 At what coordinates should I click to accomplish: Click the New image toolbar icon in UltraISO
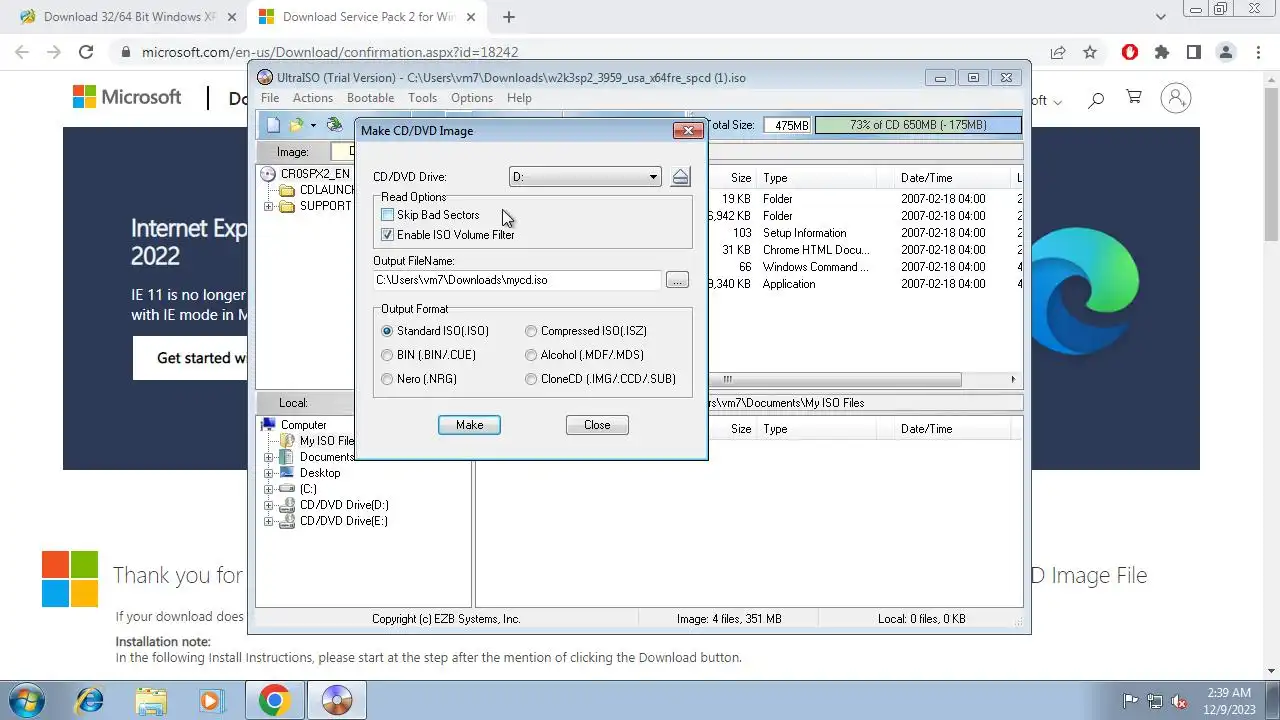coord(273,125)
